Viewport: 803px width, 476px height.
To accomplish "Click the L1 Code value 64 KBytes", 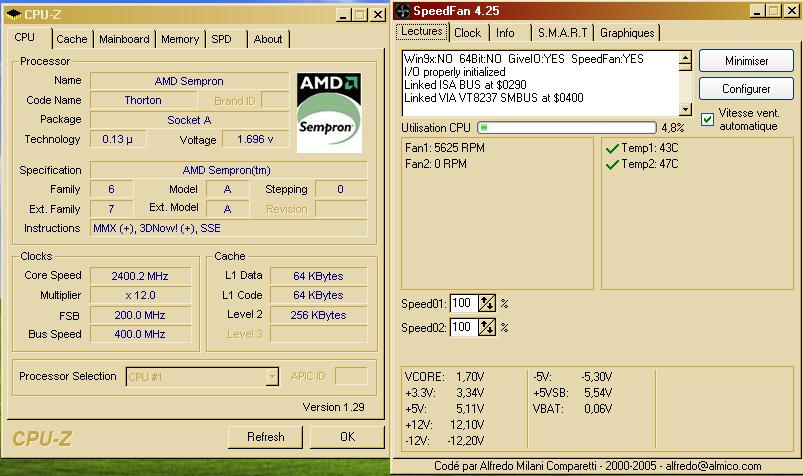I will 318,295.
